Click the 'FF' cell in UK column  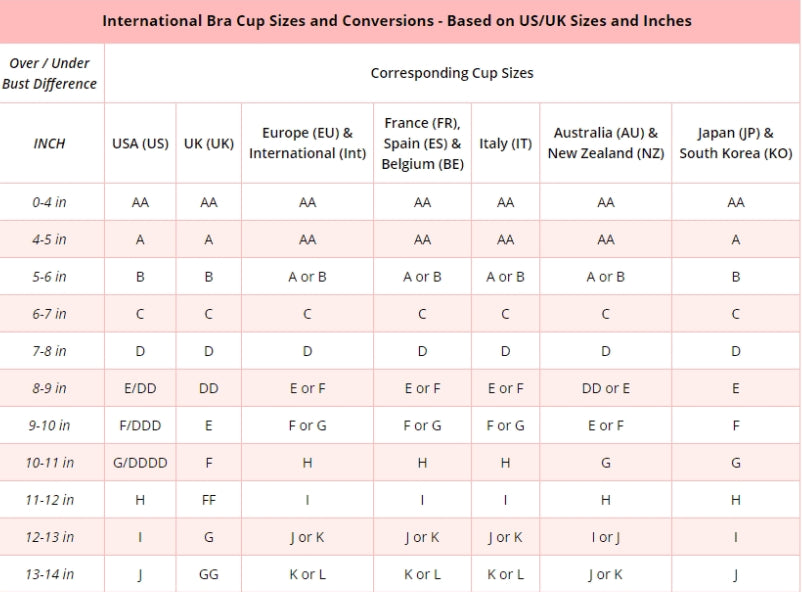click(x=208, y=500)
